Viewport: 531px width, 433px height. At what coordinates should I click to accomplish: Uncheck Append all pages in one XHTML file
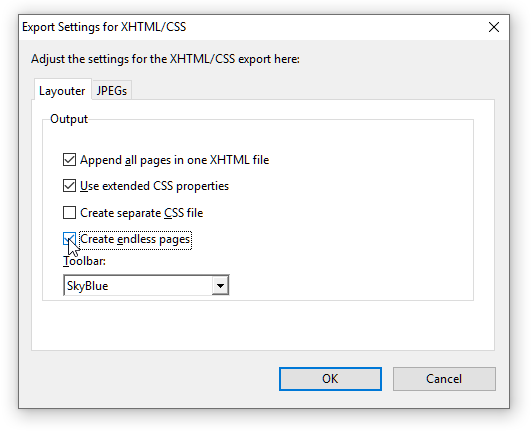69,159
